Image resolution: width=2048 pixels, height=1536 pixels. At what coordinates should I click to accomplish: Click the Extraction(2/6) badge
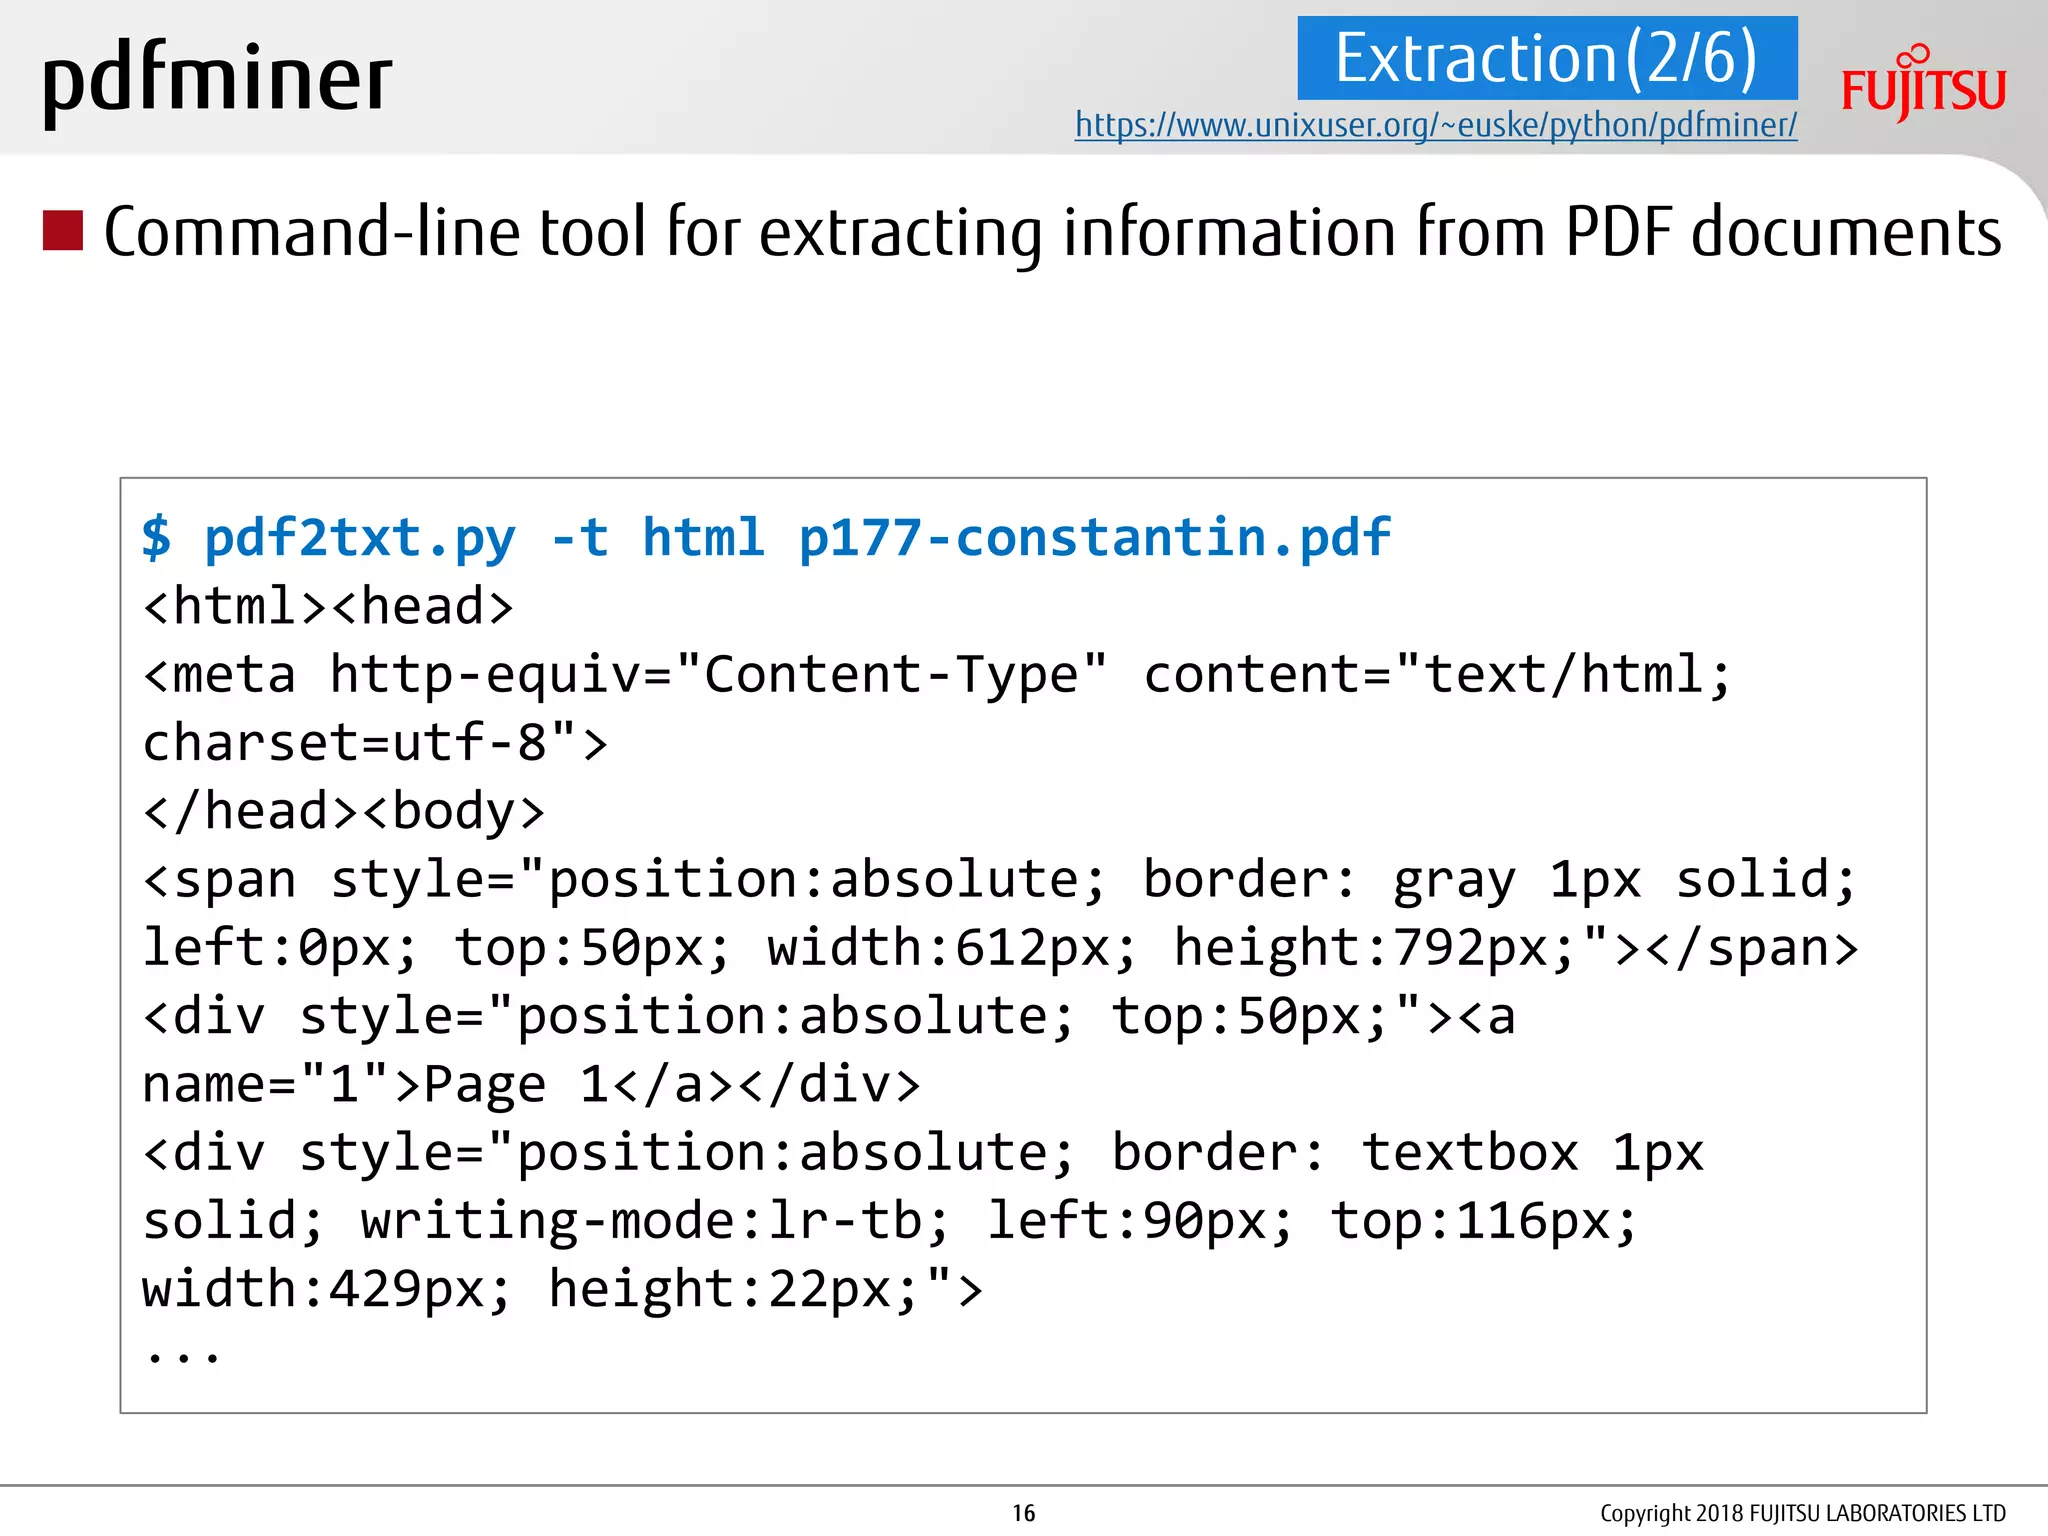tap(1547, 58)
